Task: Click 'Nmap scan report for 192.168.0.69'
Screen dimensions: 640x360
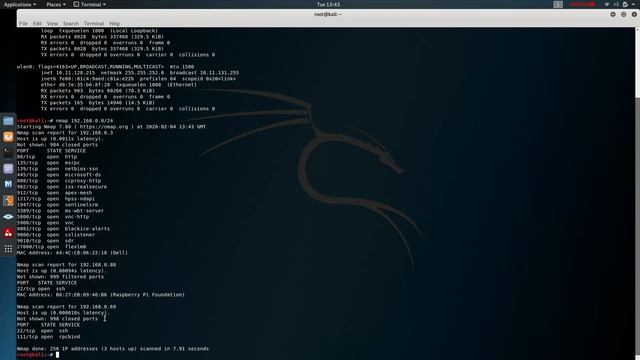Action: point(66,307)
